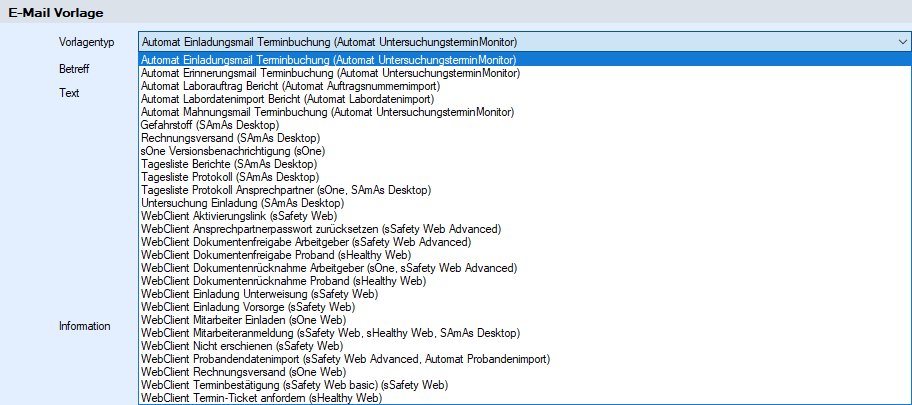Pick Tagesliste Berichte option
912x405 pixels.
coord(525,164)
